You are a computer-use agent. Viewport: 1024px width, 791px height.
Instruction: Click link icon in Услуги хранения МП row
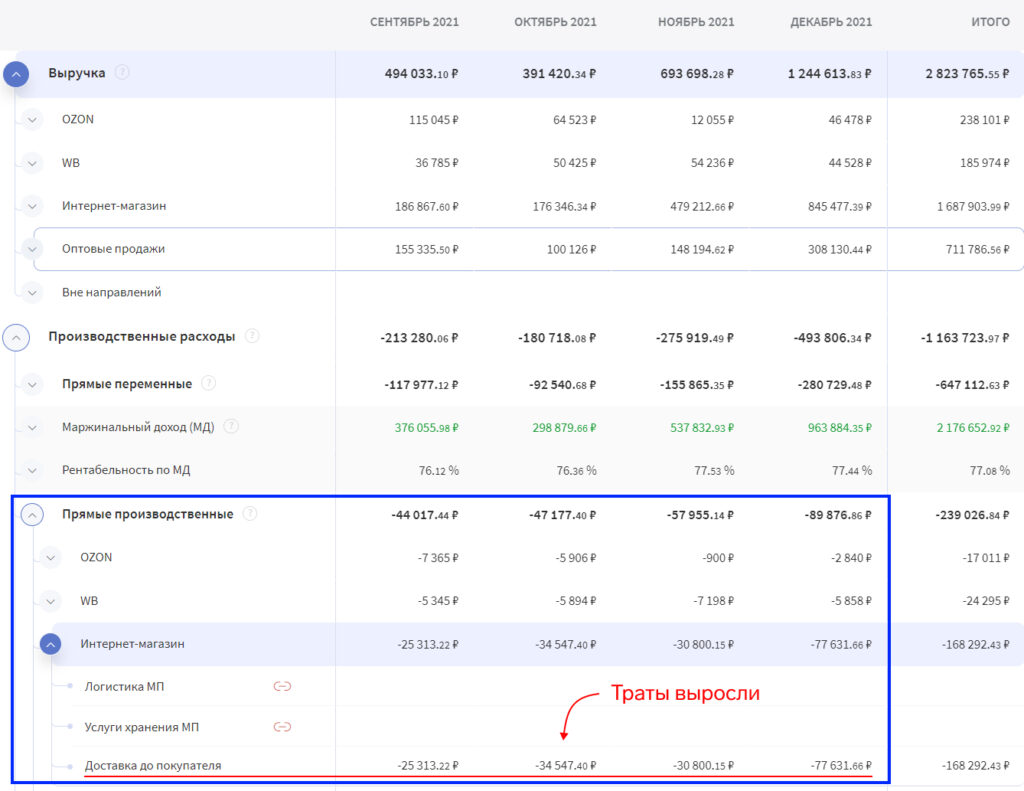click(282, 727)
